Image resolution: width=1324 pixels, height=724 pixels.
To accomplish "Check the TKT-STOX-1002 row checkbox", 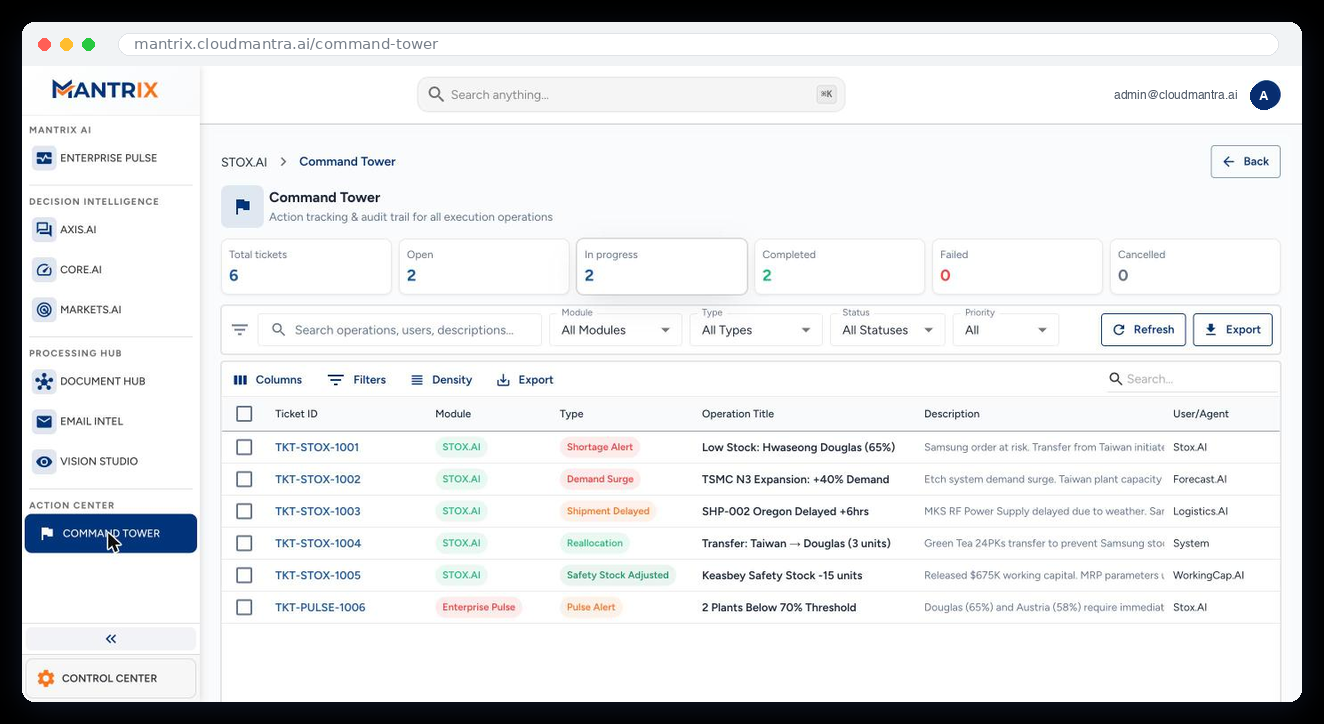I will point(244,479).
